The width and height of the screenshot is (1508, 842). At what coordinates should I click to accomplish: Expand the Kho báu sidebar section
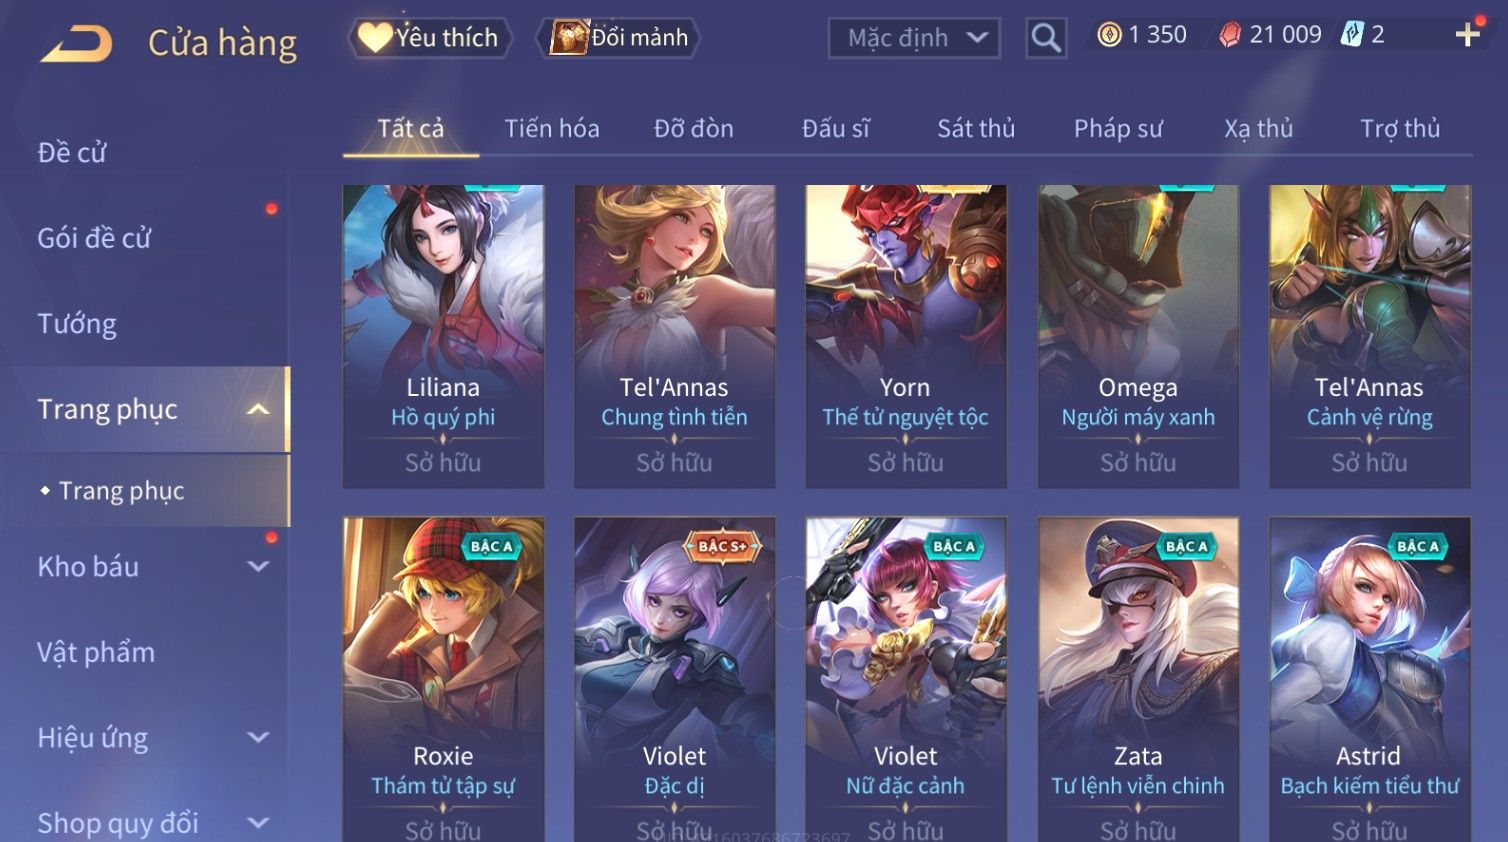[258, 566]
